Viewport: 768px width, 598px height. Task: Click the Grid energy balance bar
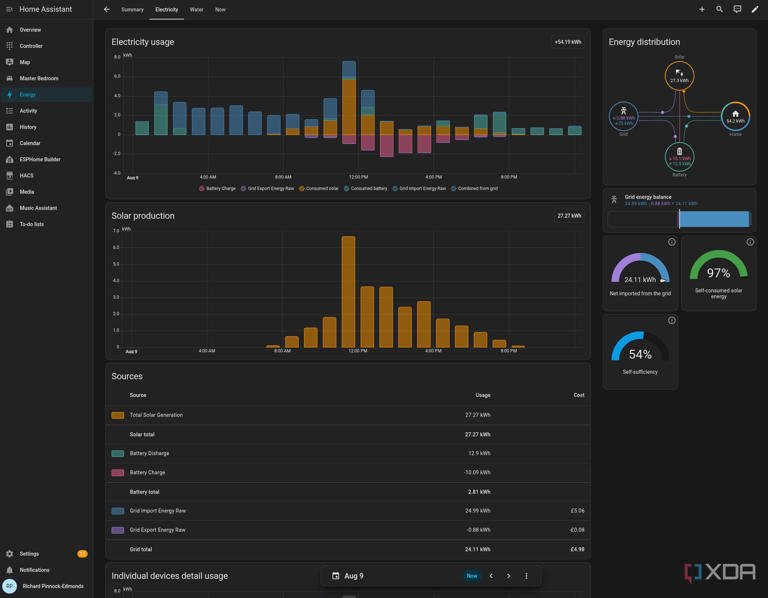pyautogui.click(x=679, y=219)
